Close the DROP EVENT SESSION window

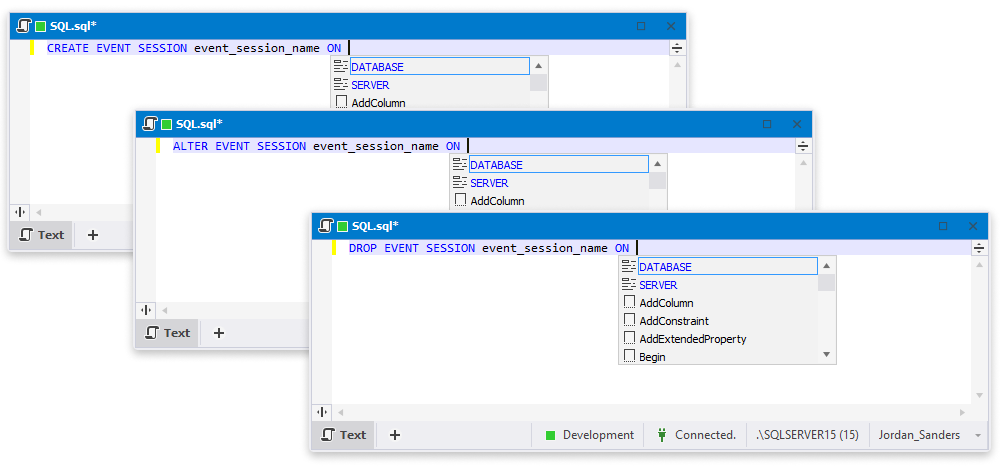(973, 226)
